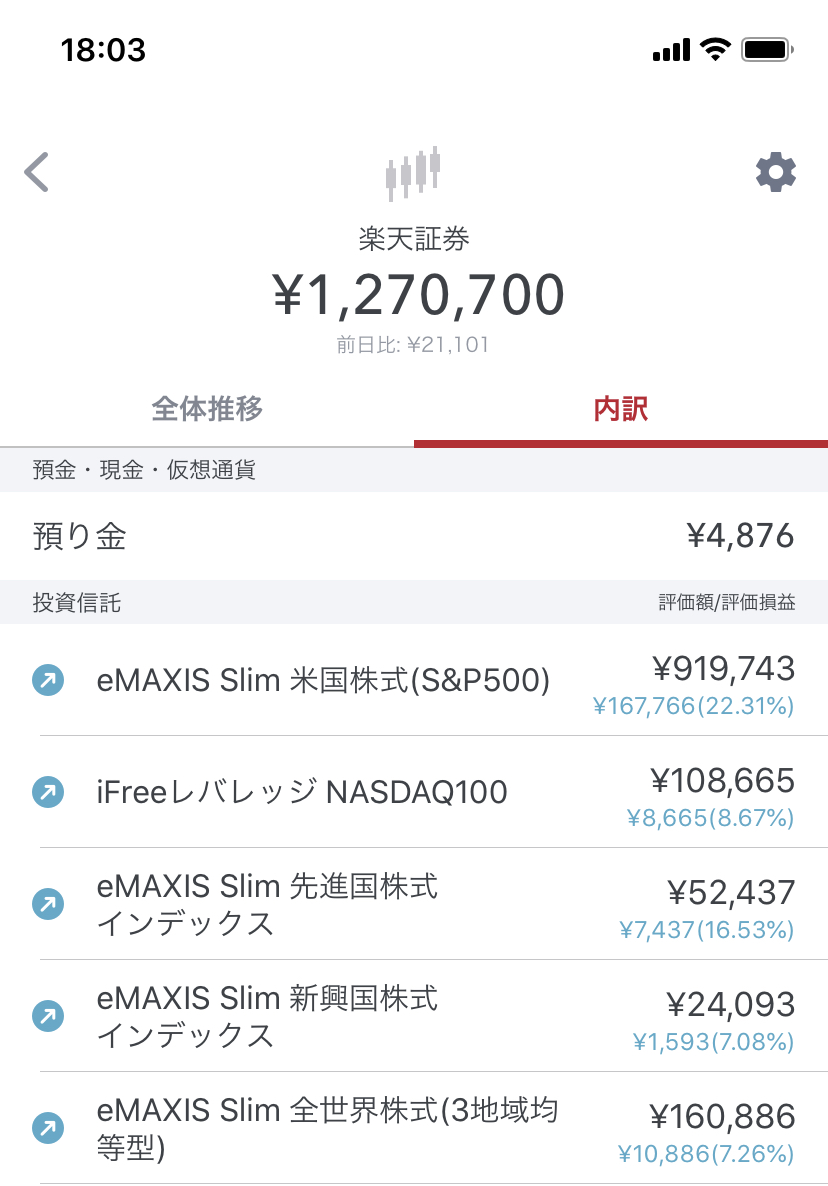Tap the candlestick chart icon
This screenshot has height=1186, width=828.
[x=413, y=173]
